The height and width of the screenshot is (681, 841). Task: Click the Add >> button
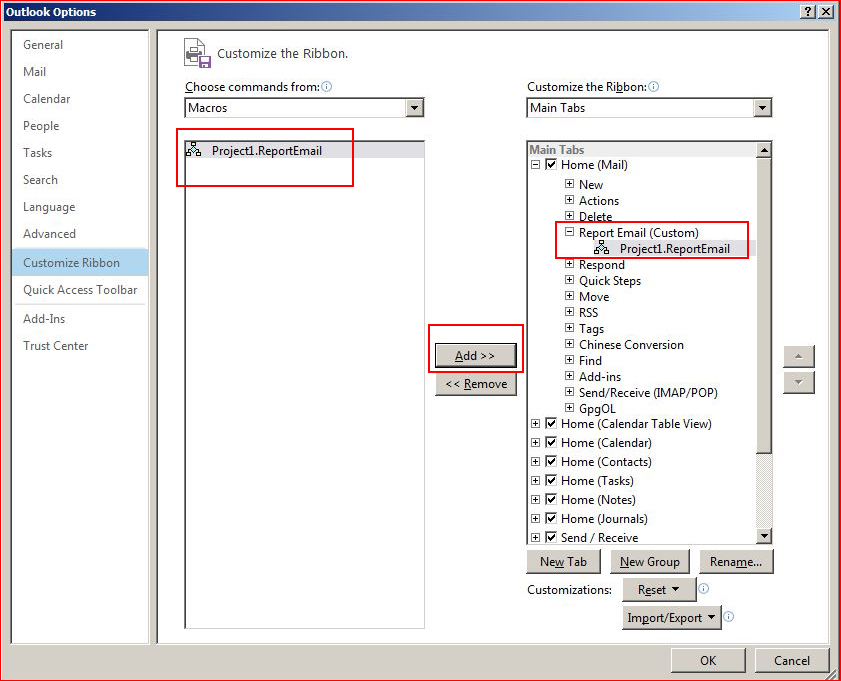tap(475, 356)
